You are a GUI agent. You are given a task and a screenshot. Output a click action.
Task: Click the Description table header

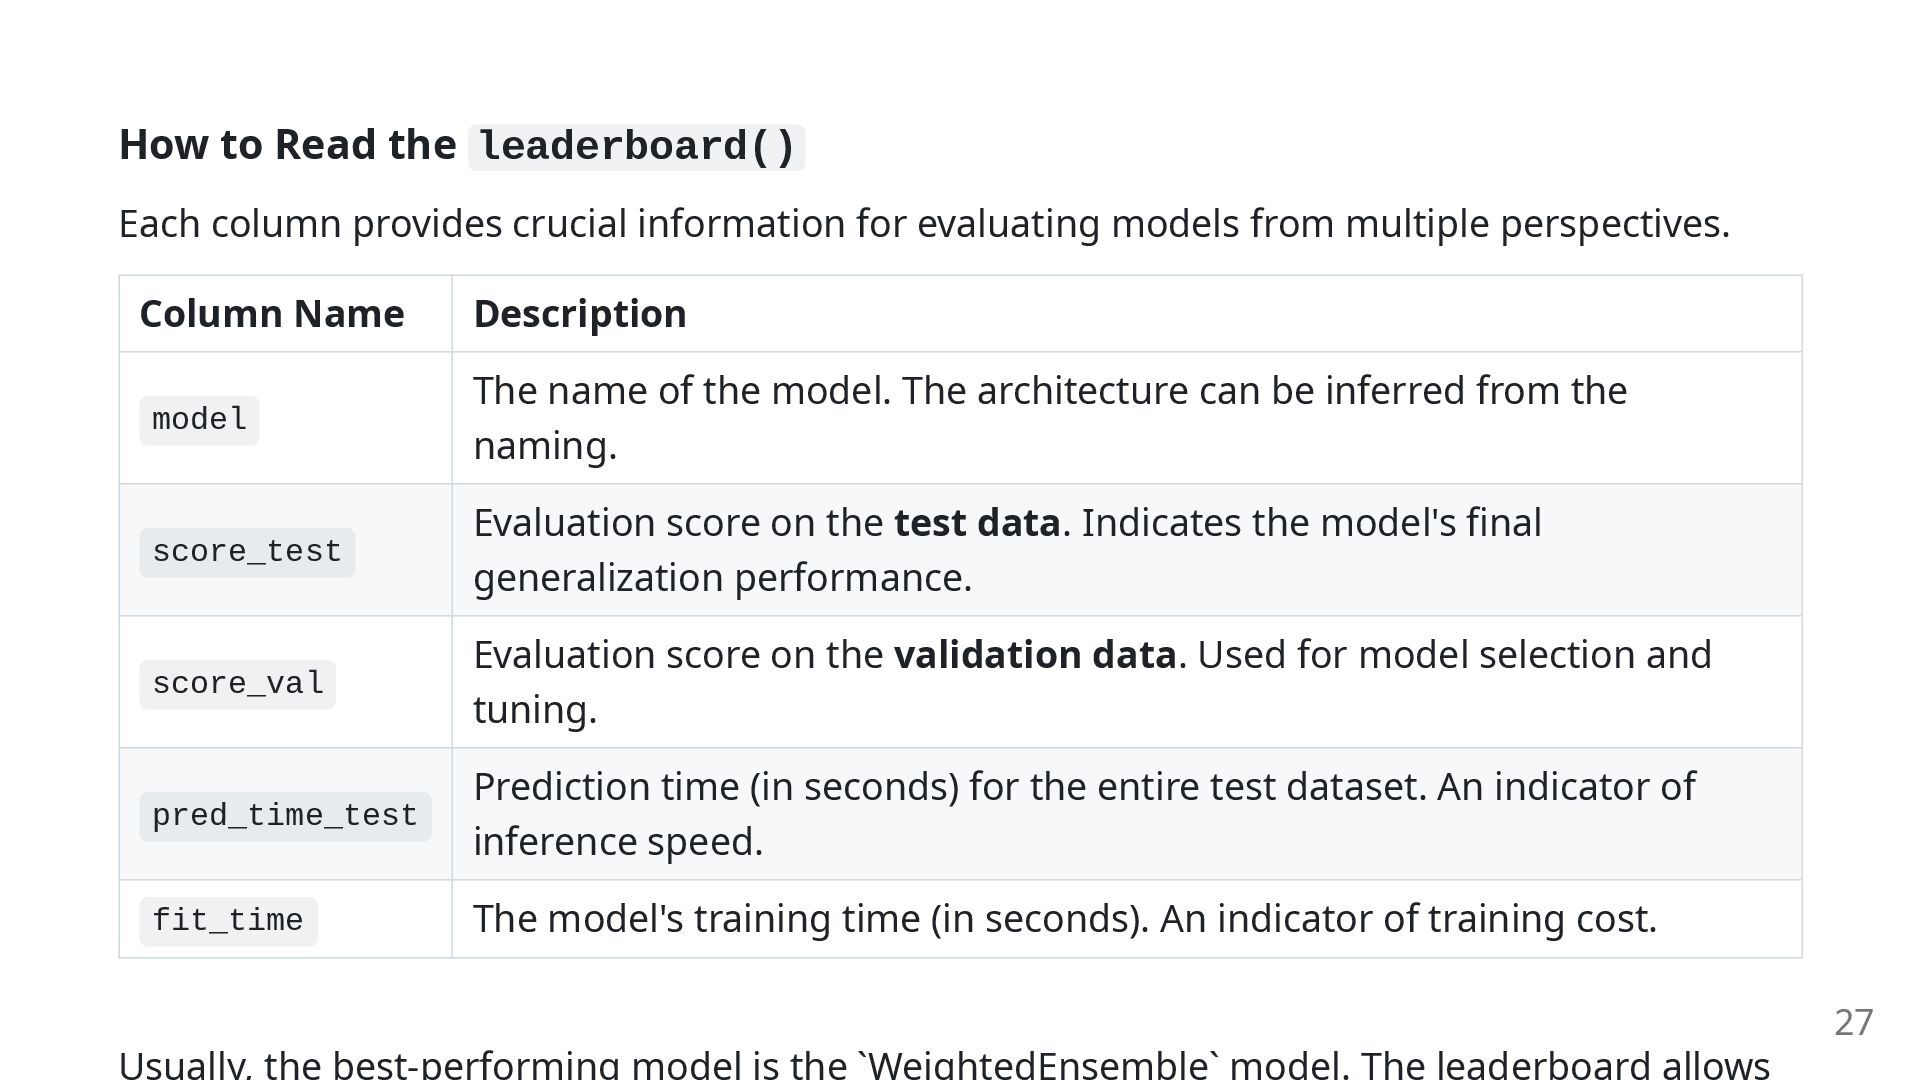(580, 314)
